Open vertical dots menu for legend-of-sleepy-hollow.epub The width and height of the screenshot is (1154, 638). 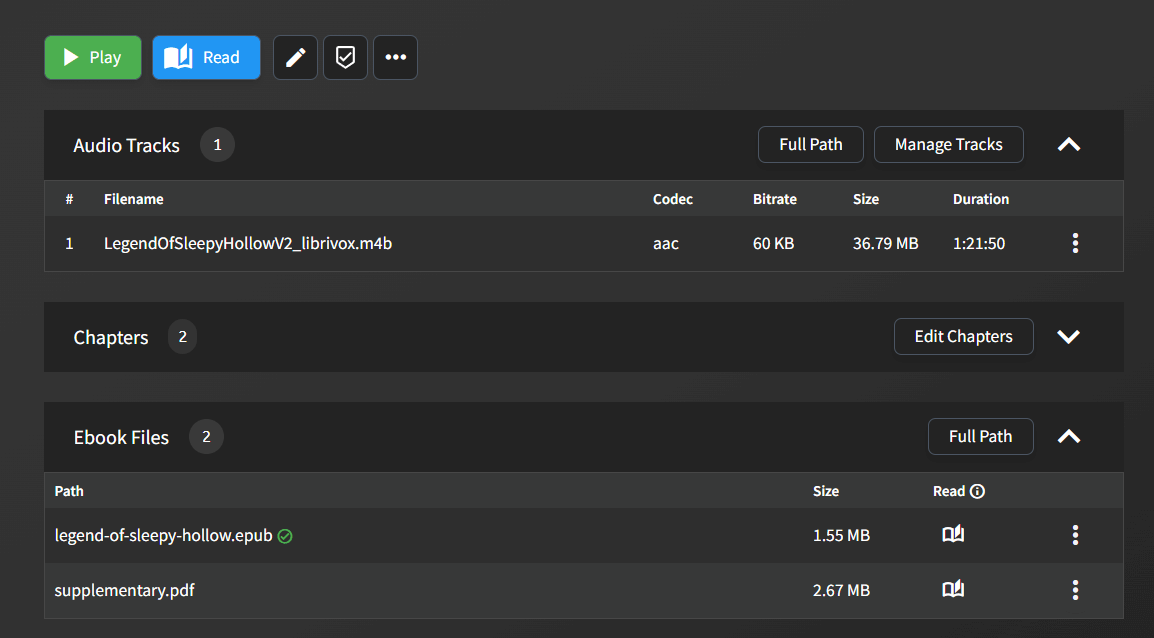tap(1075, 535)
